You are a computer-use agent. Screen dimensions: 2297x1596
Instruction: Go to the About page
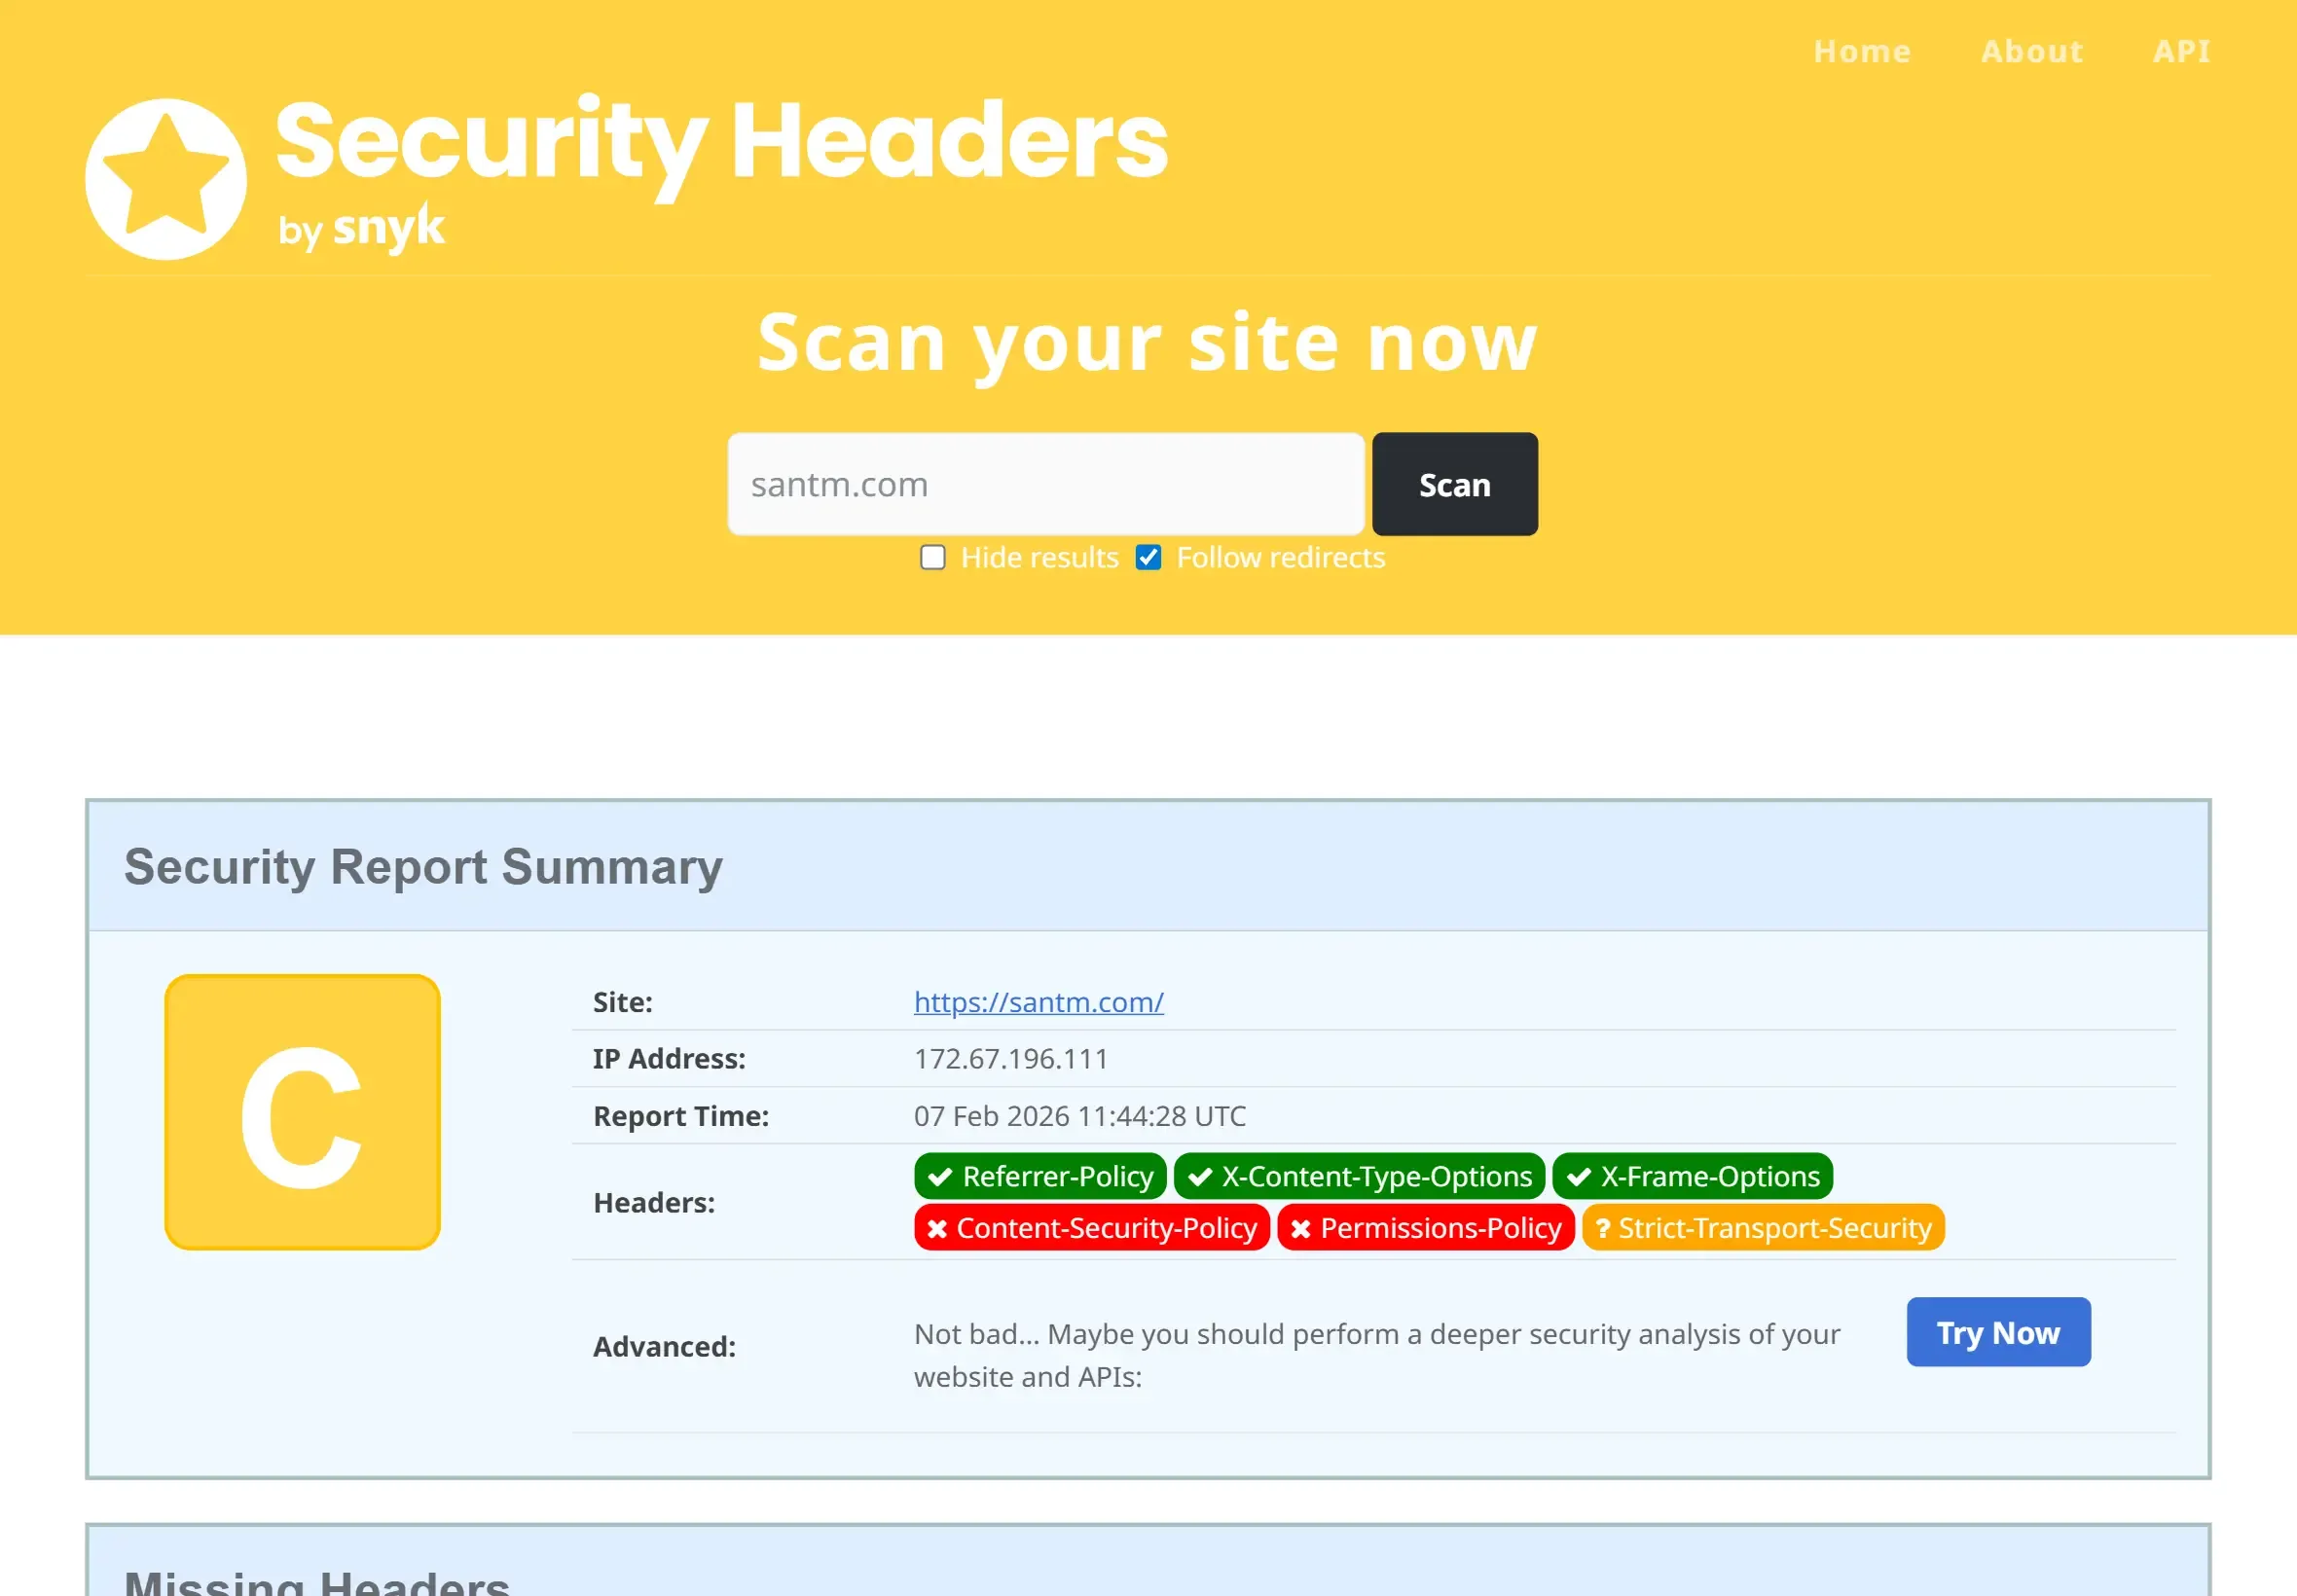tap(2031, 51)
